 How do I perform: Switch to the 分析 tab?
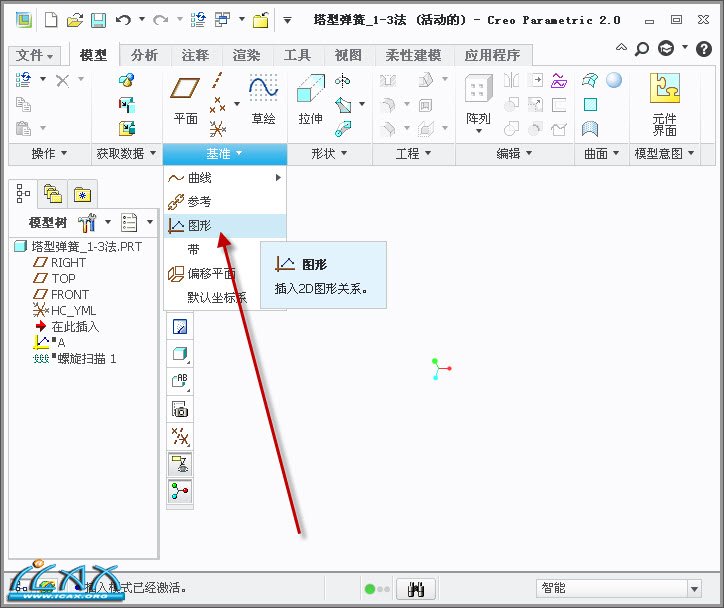144,55
